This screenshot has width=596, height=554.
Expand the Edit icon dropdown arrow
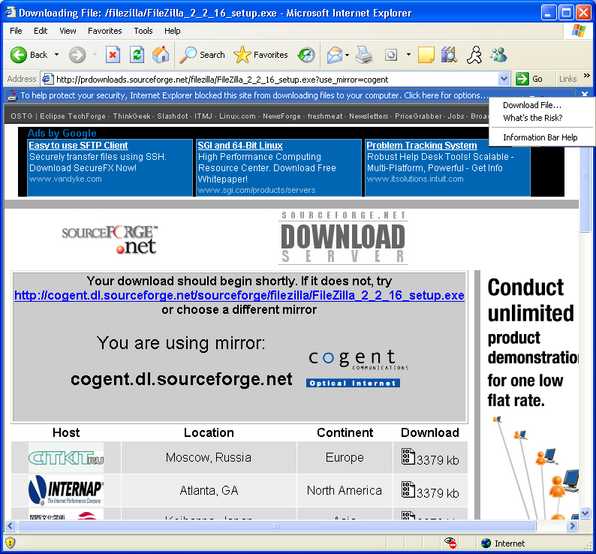tap(409, 55)
